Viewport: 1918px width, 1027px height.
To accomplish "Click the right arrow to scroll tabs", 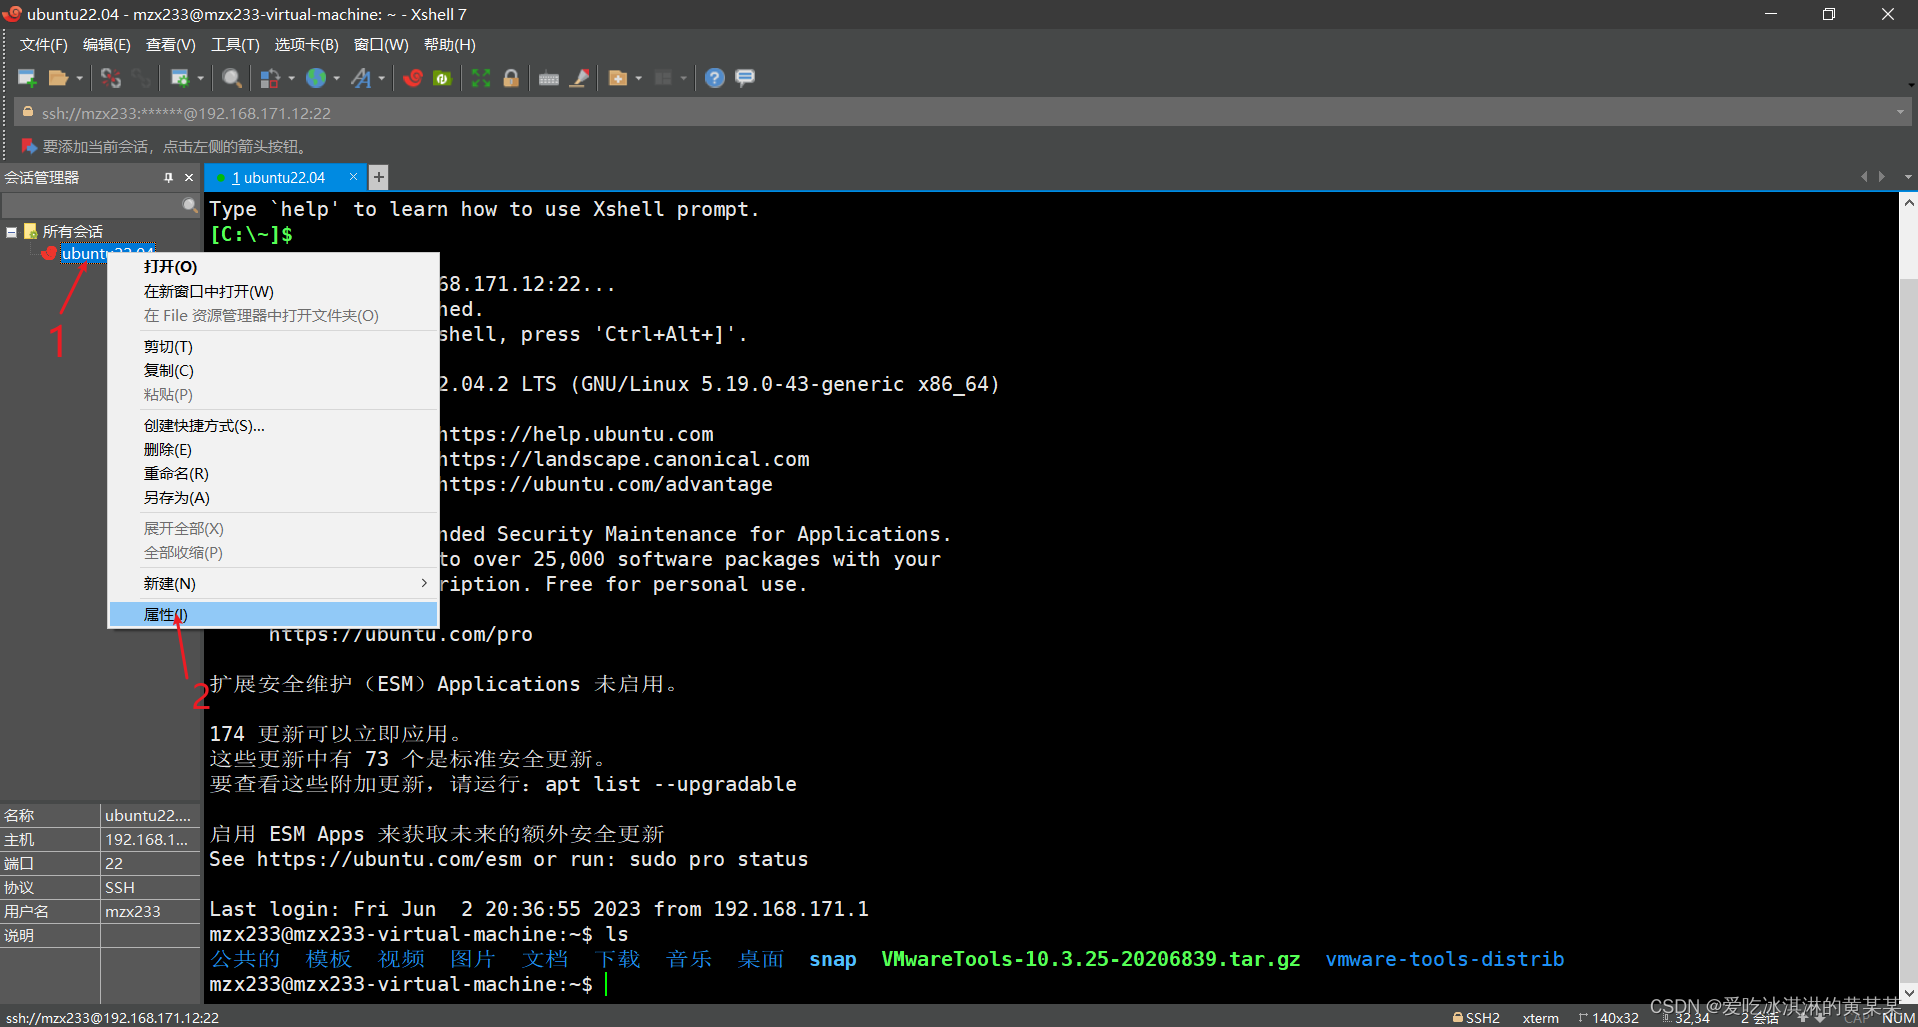I will pyautogui.click(x=1881, y=177).
